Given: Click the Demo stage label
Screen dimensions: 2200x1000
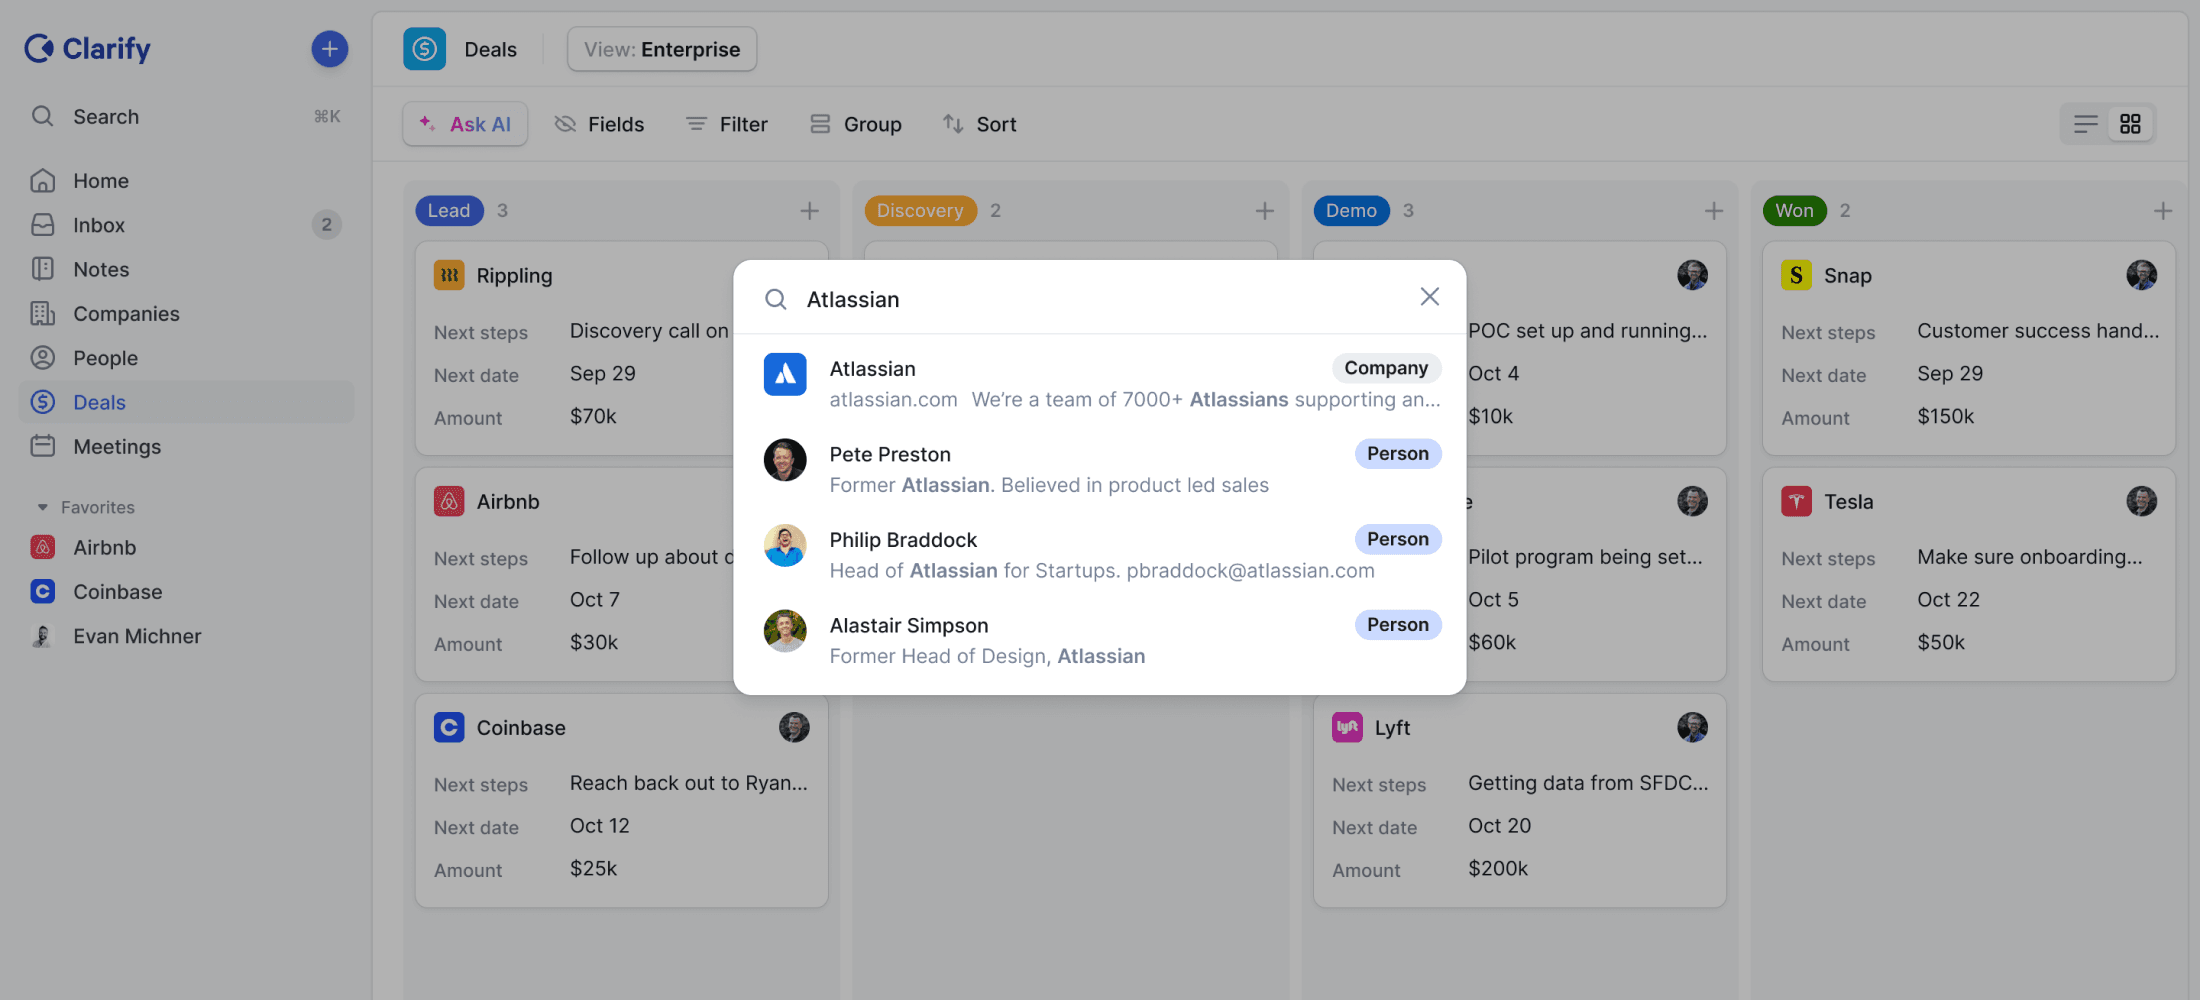Looking at the screenshot, I should click(1351, 210).
